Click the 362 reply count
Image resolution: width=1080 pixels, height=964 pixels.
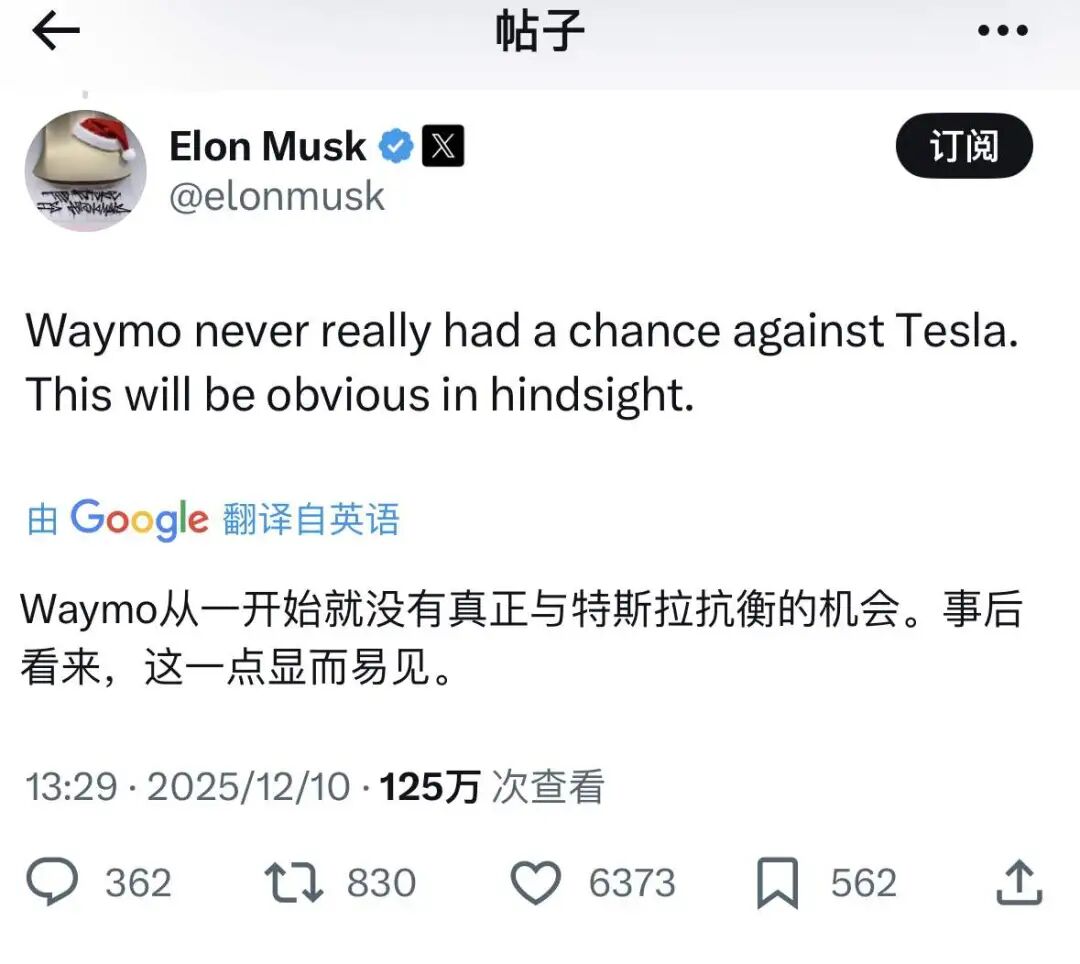tap(140, 881)
